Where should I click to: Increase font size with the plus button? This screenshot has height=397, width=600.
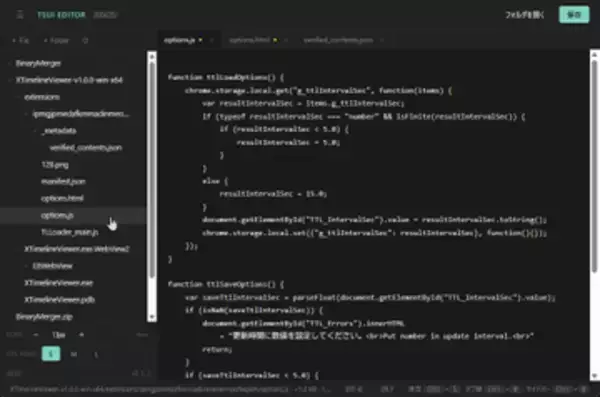coord(81,335)
